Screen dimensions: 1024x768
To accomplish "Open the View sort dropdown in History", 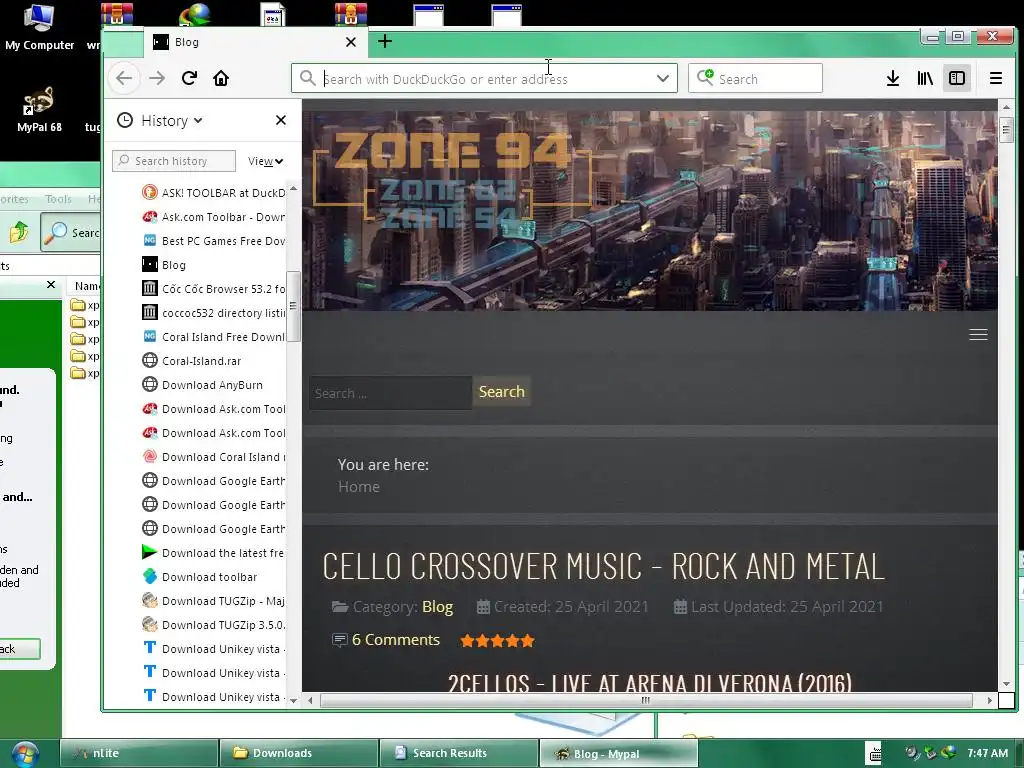I will coord(265,161).
